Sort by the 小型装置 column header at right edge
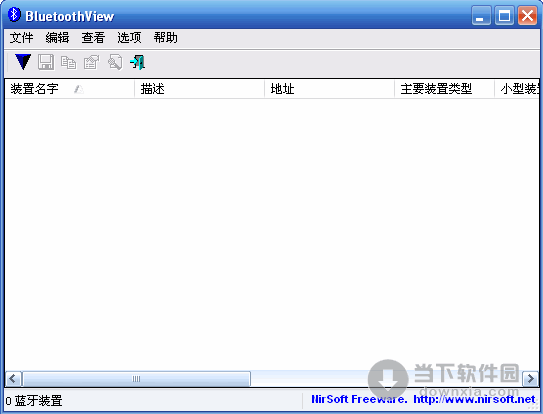 point(517,89)
